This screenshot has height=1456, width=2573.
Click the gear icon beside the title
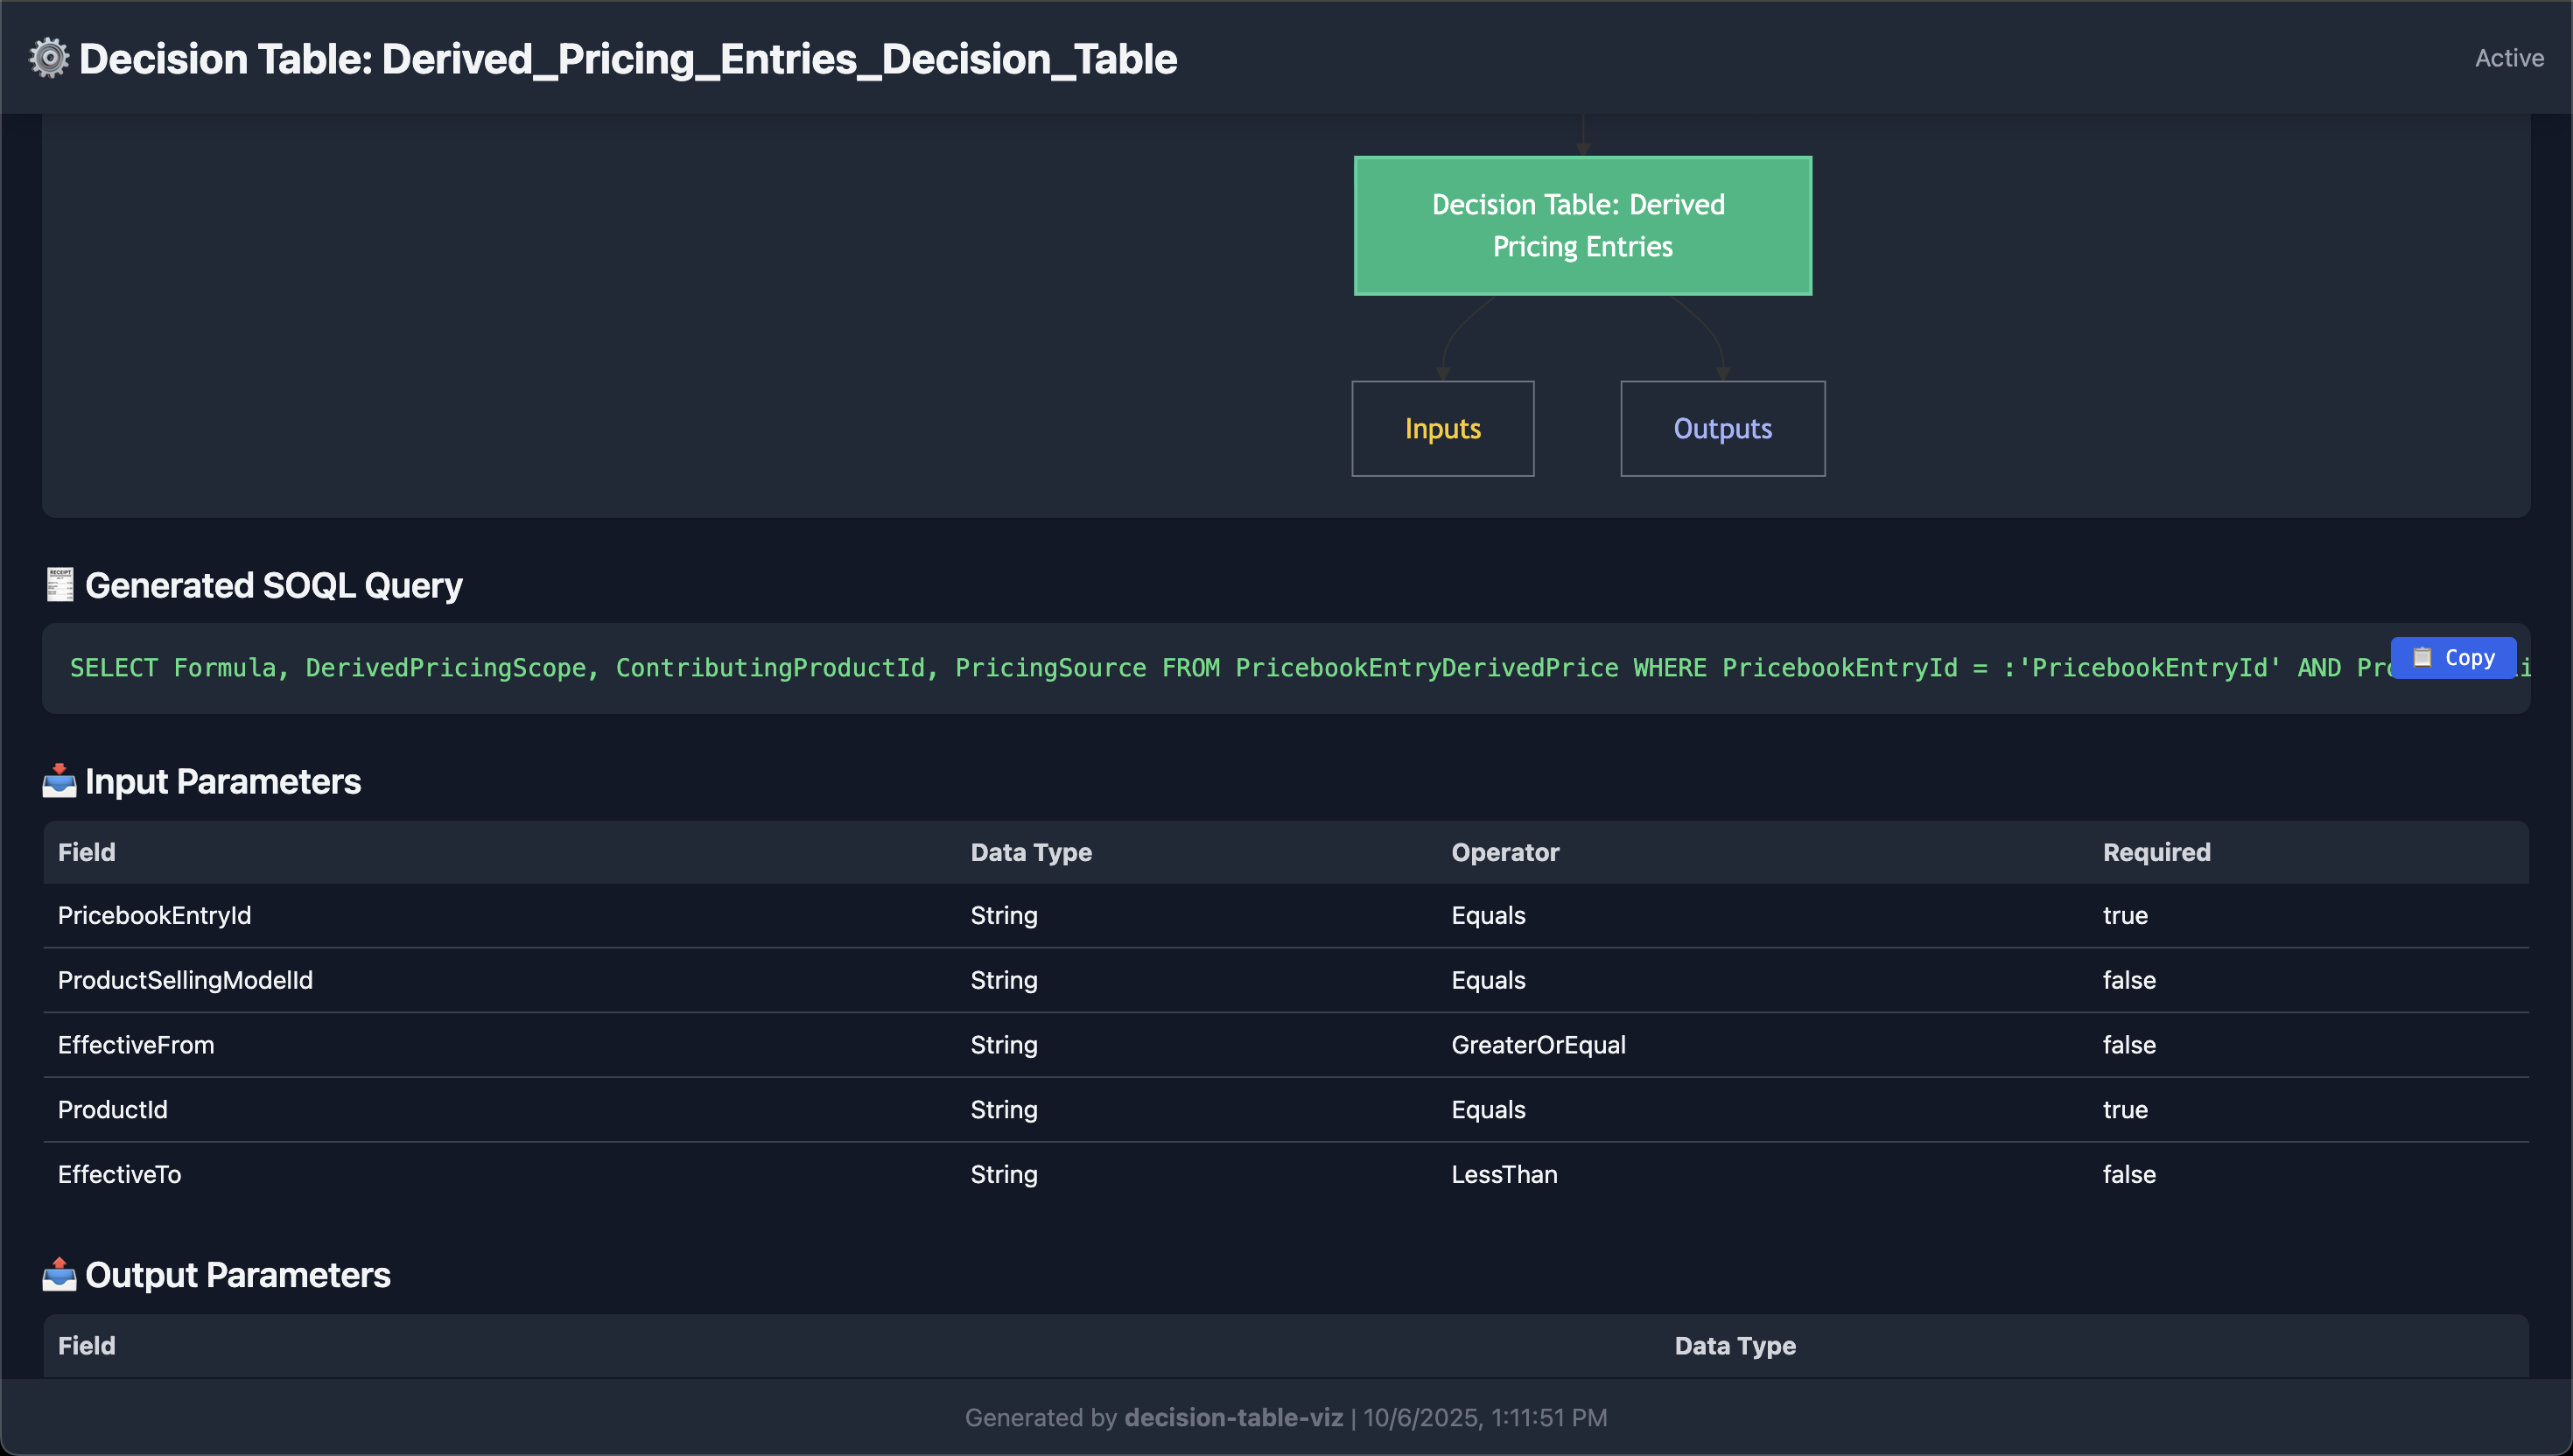[48, 58]
